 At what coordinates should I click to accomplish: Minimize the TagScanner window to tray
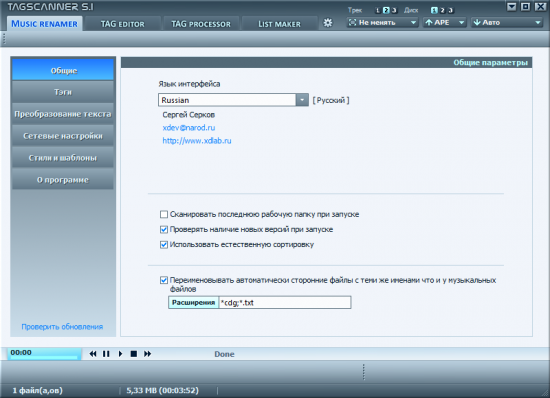pyautogui.click(x=512, y=7)
